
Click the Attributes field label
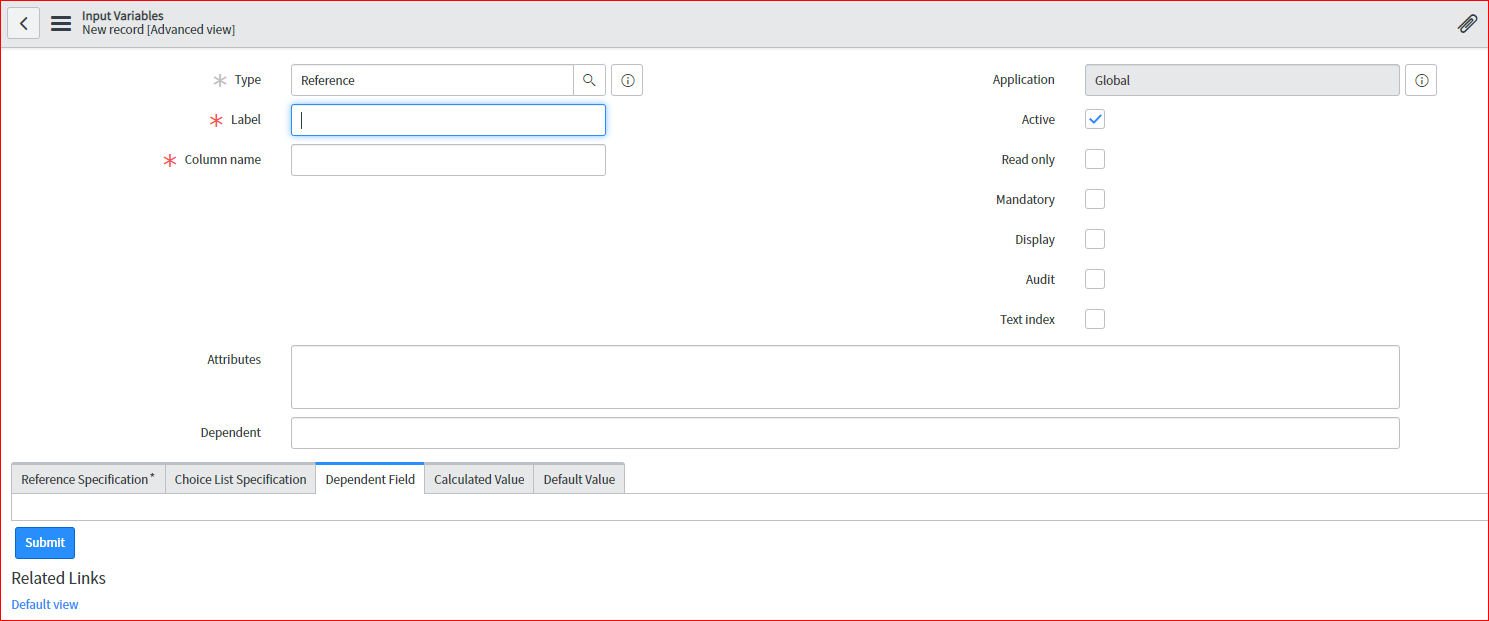[234, 359]
